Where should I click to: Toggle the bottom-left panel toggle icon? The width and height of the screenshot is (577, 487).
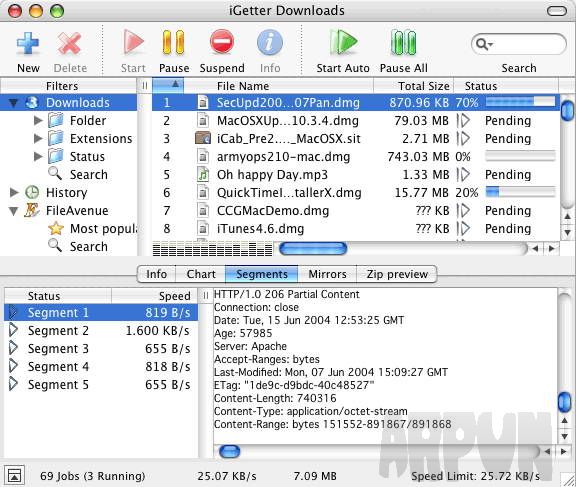14,475
